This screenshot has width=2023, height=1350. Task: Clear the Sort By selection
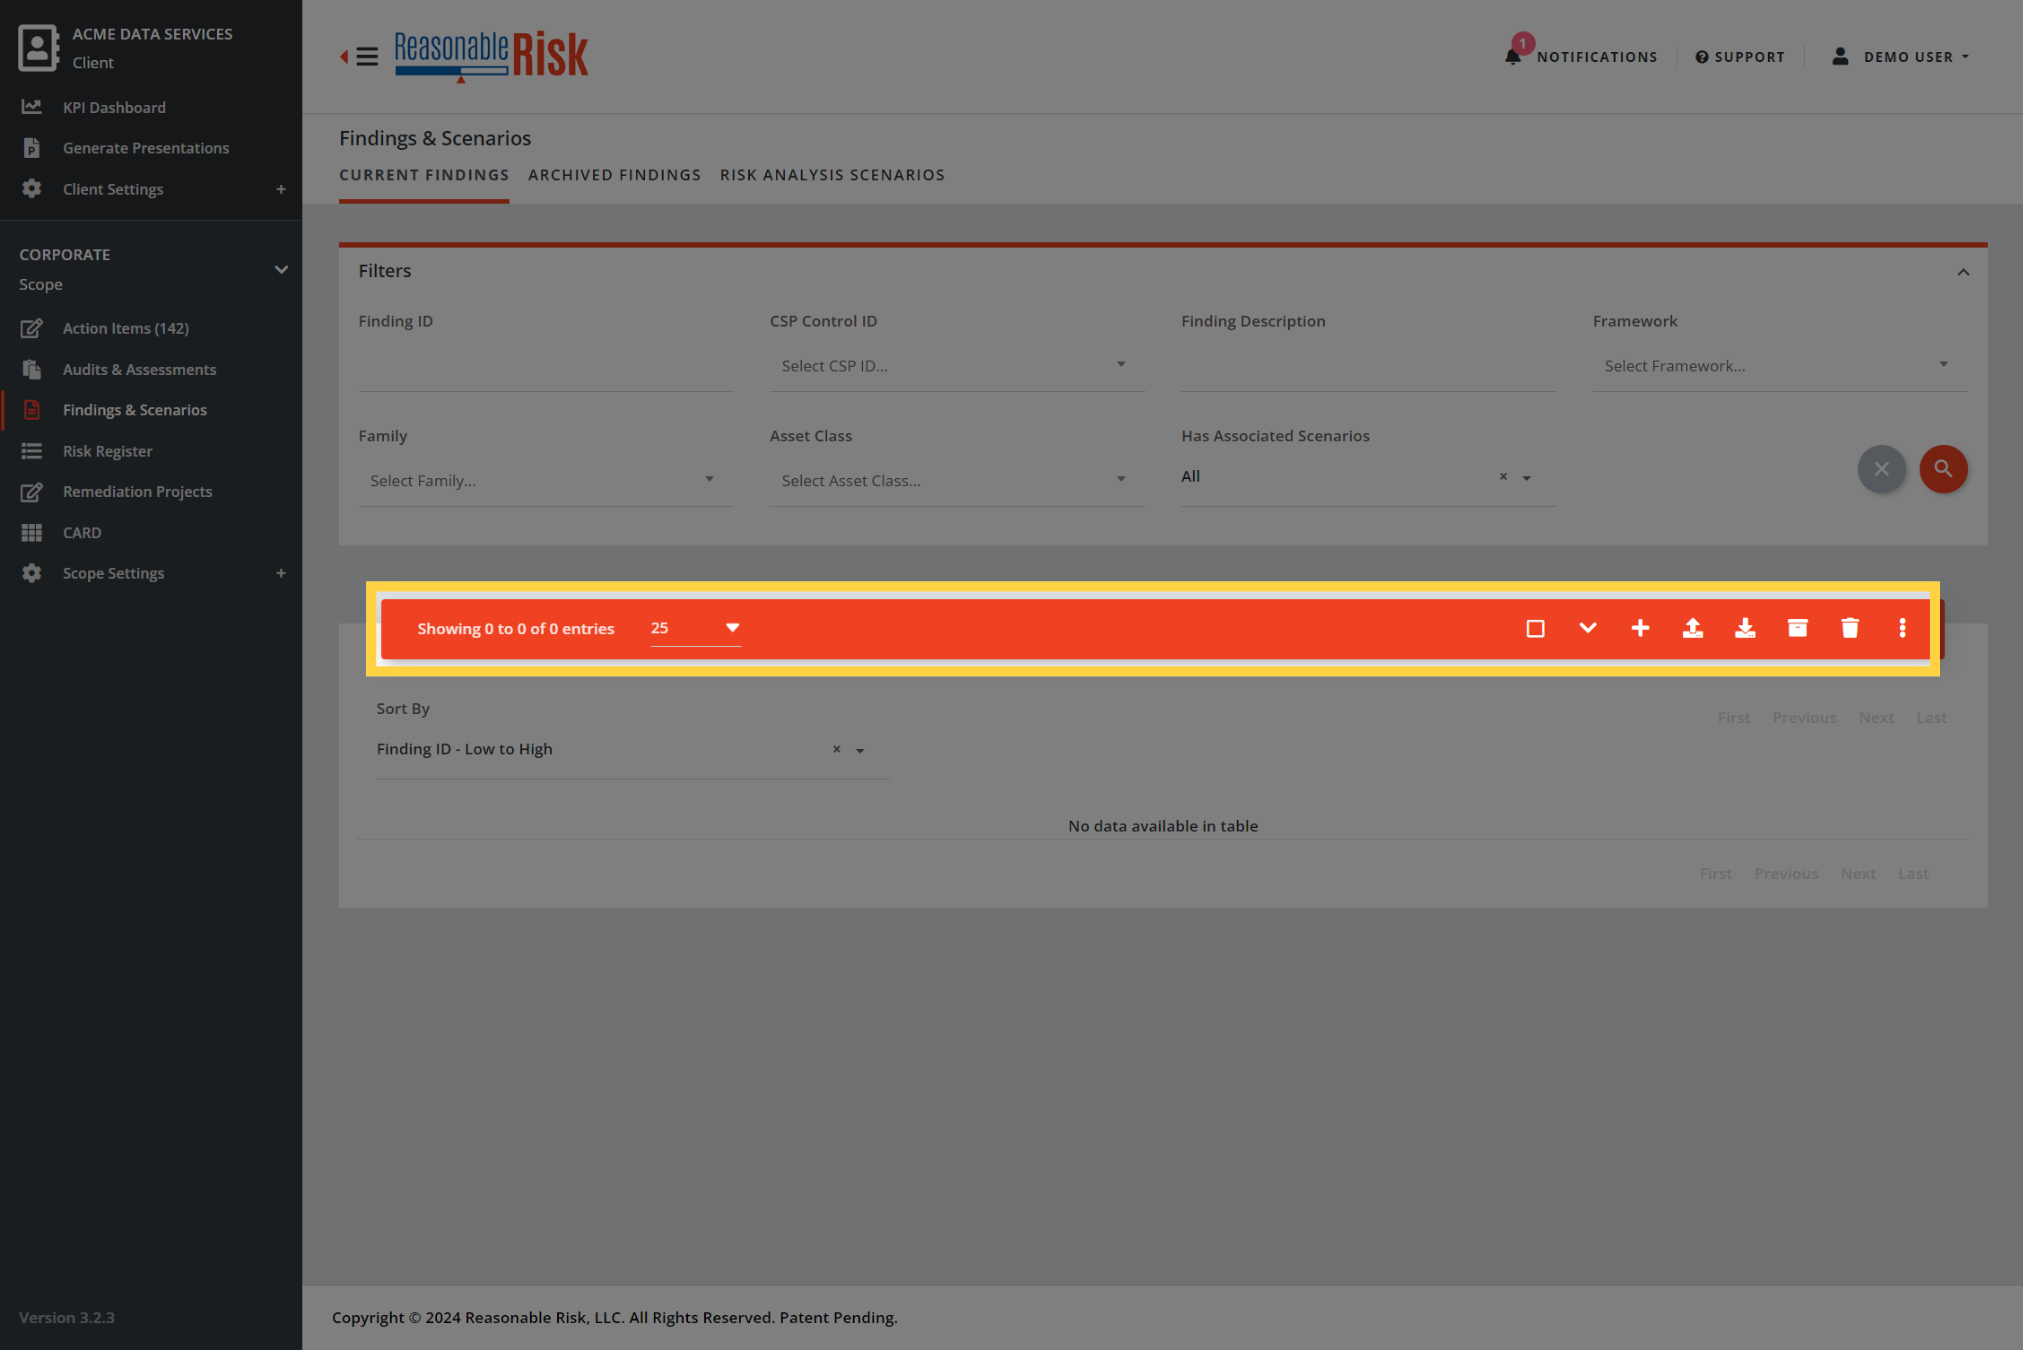point(836,749)
